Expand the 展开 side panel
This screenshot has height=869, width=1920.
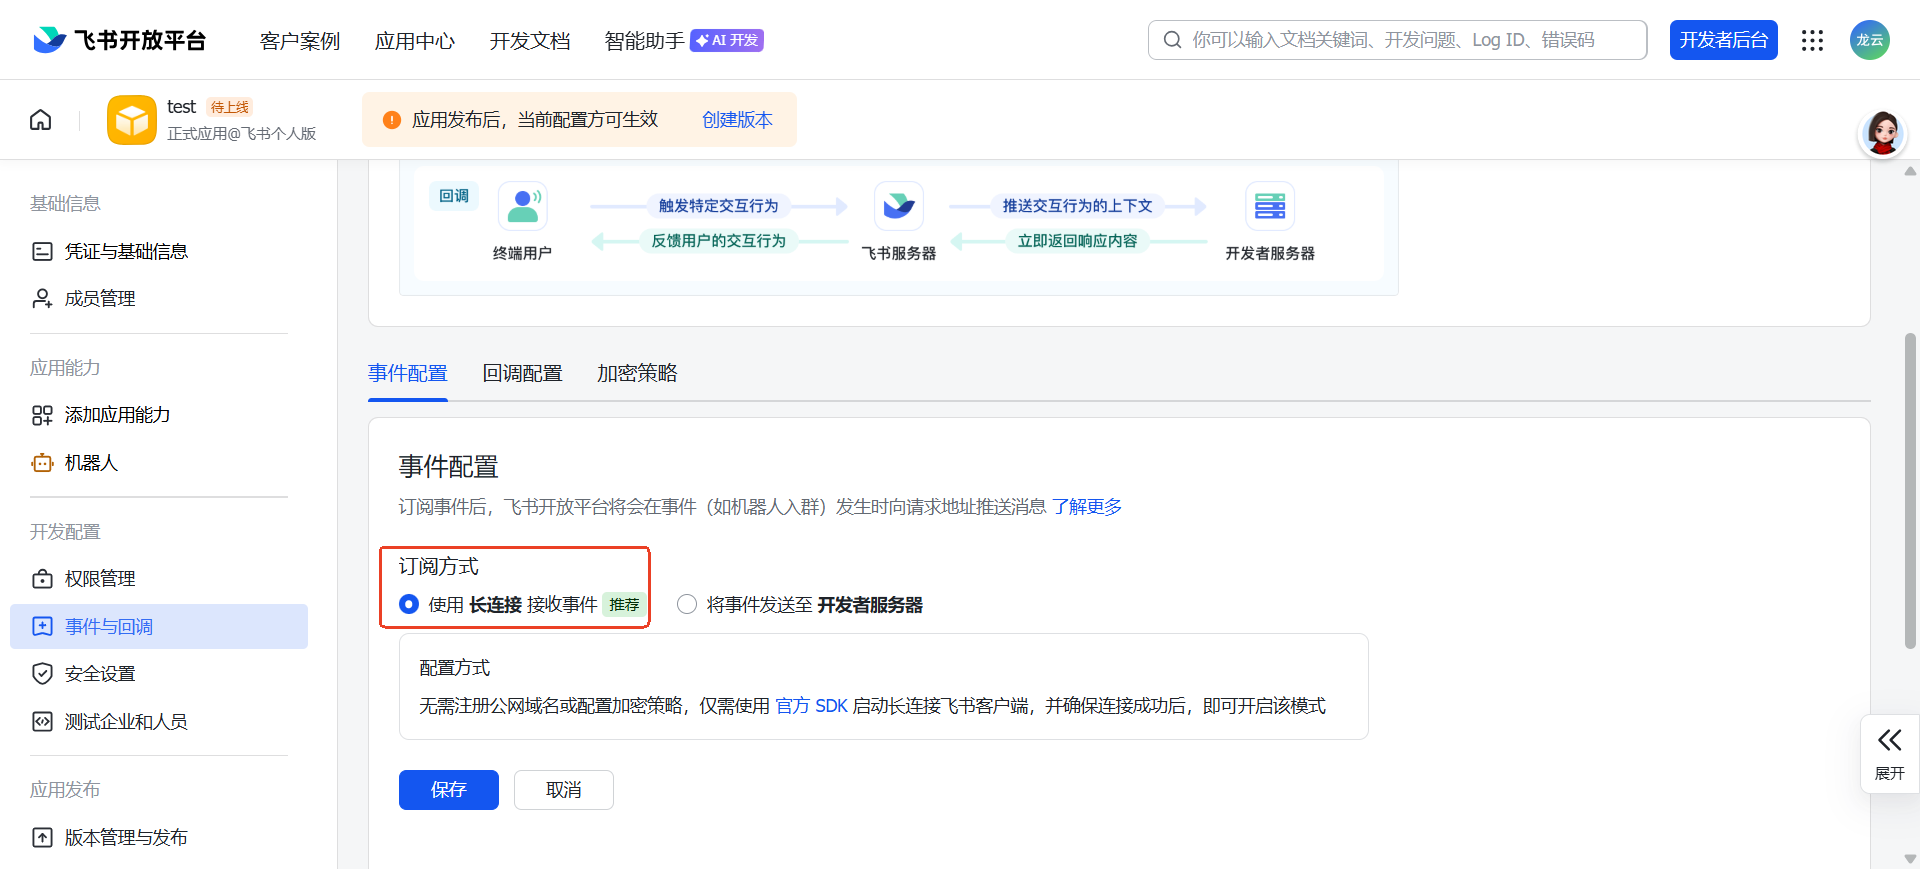[1889, 753]
